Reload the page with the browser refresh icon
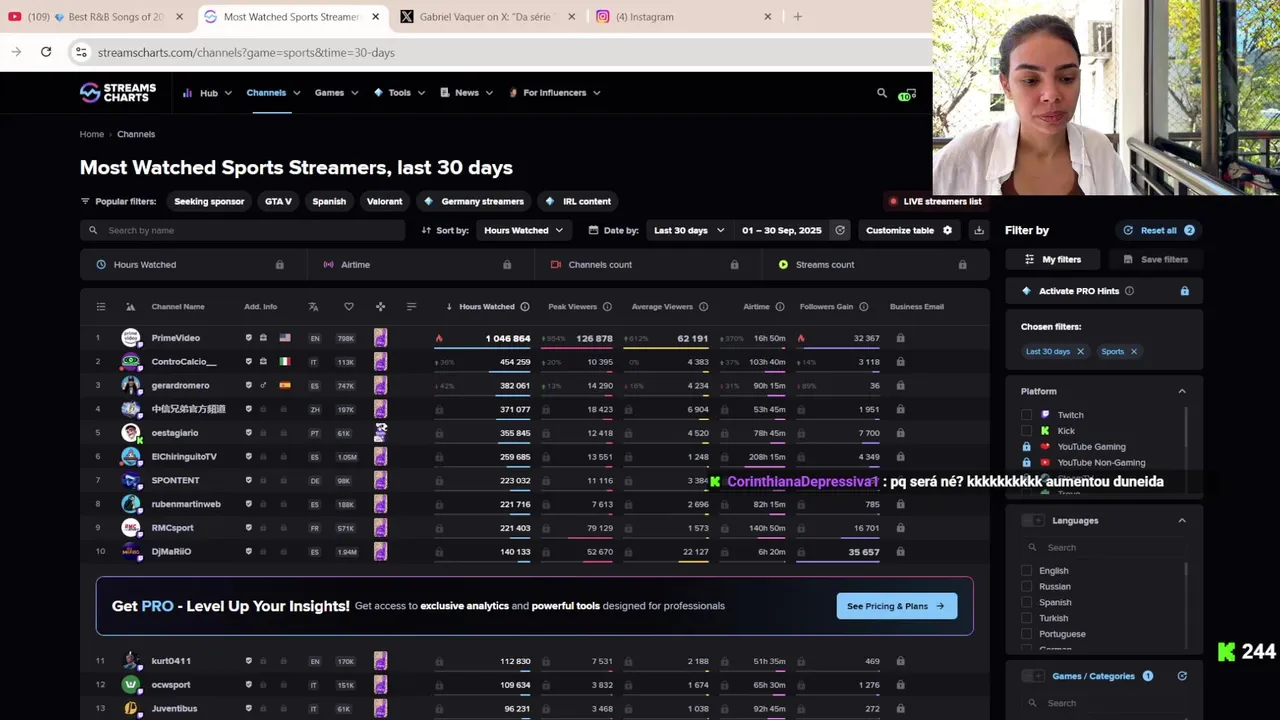Viewport: 1280px width, 720px height. (46, 52)
